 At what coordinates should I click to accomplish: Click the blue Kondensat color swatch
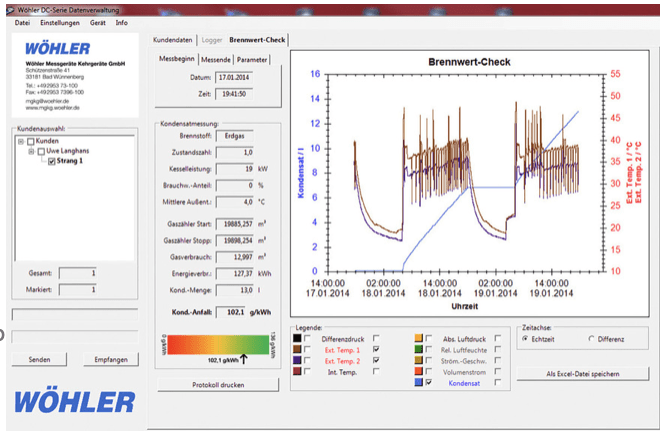[417, 382]
